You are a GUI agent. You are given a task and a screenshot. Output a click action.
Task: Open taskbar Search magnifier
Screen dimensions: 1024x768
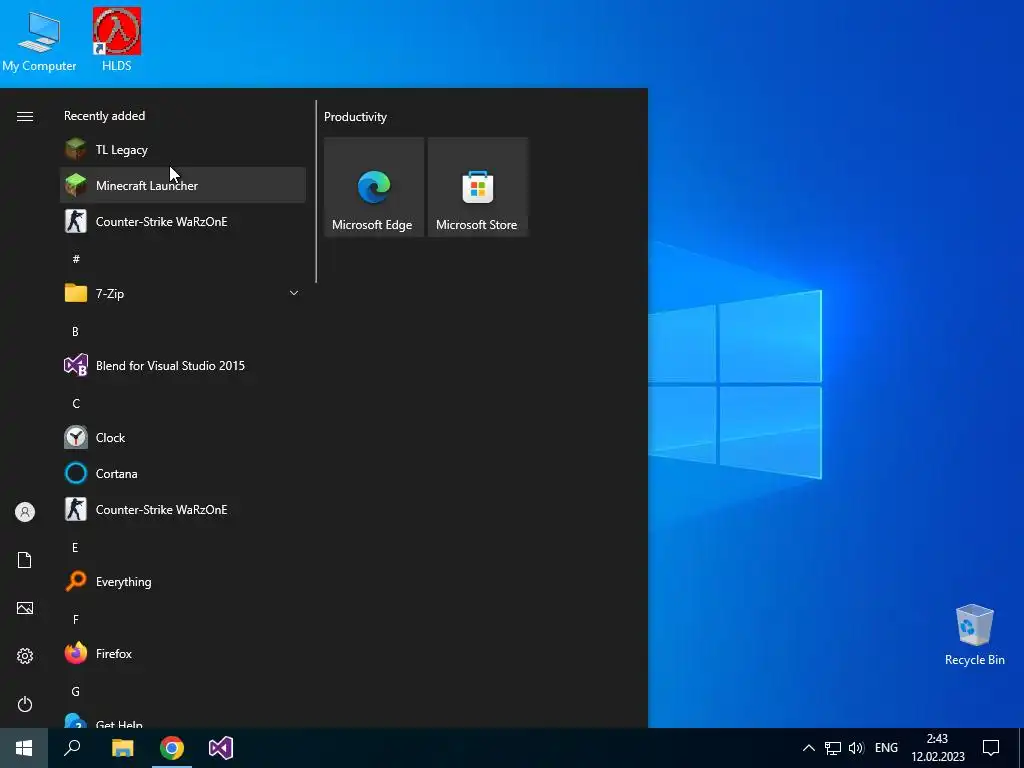click(x=72, y=748)
